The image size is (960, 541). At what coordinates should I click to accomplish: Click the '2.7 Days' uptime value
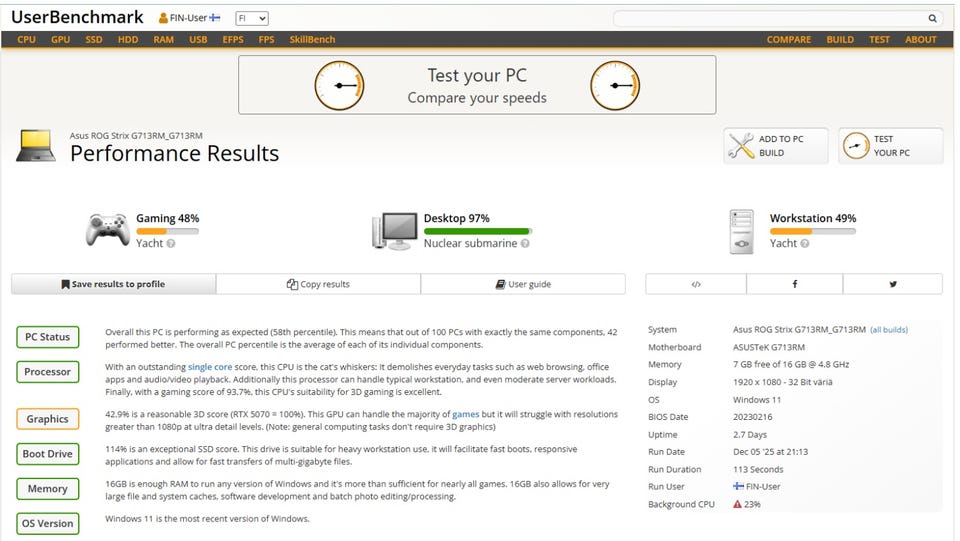[749, 435]
